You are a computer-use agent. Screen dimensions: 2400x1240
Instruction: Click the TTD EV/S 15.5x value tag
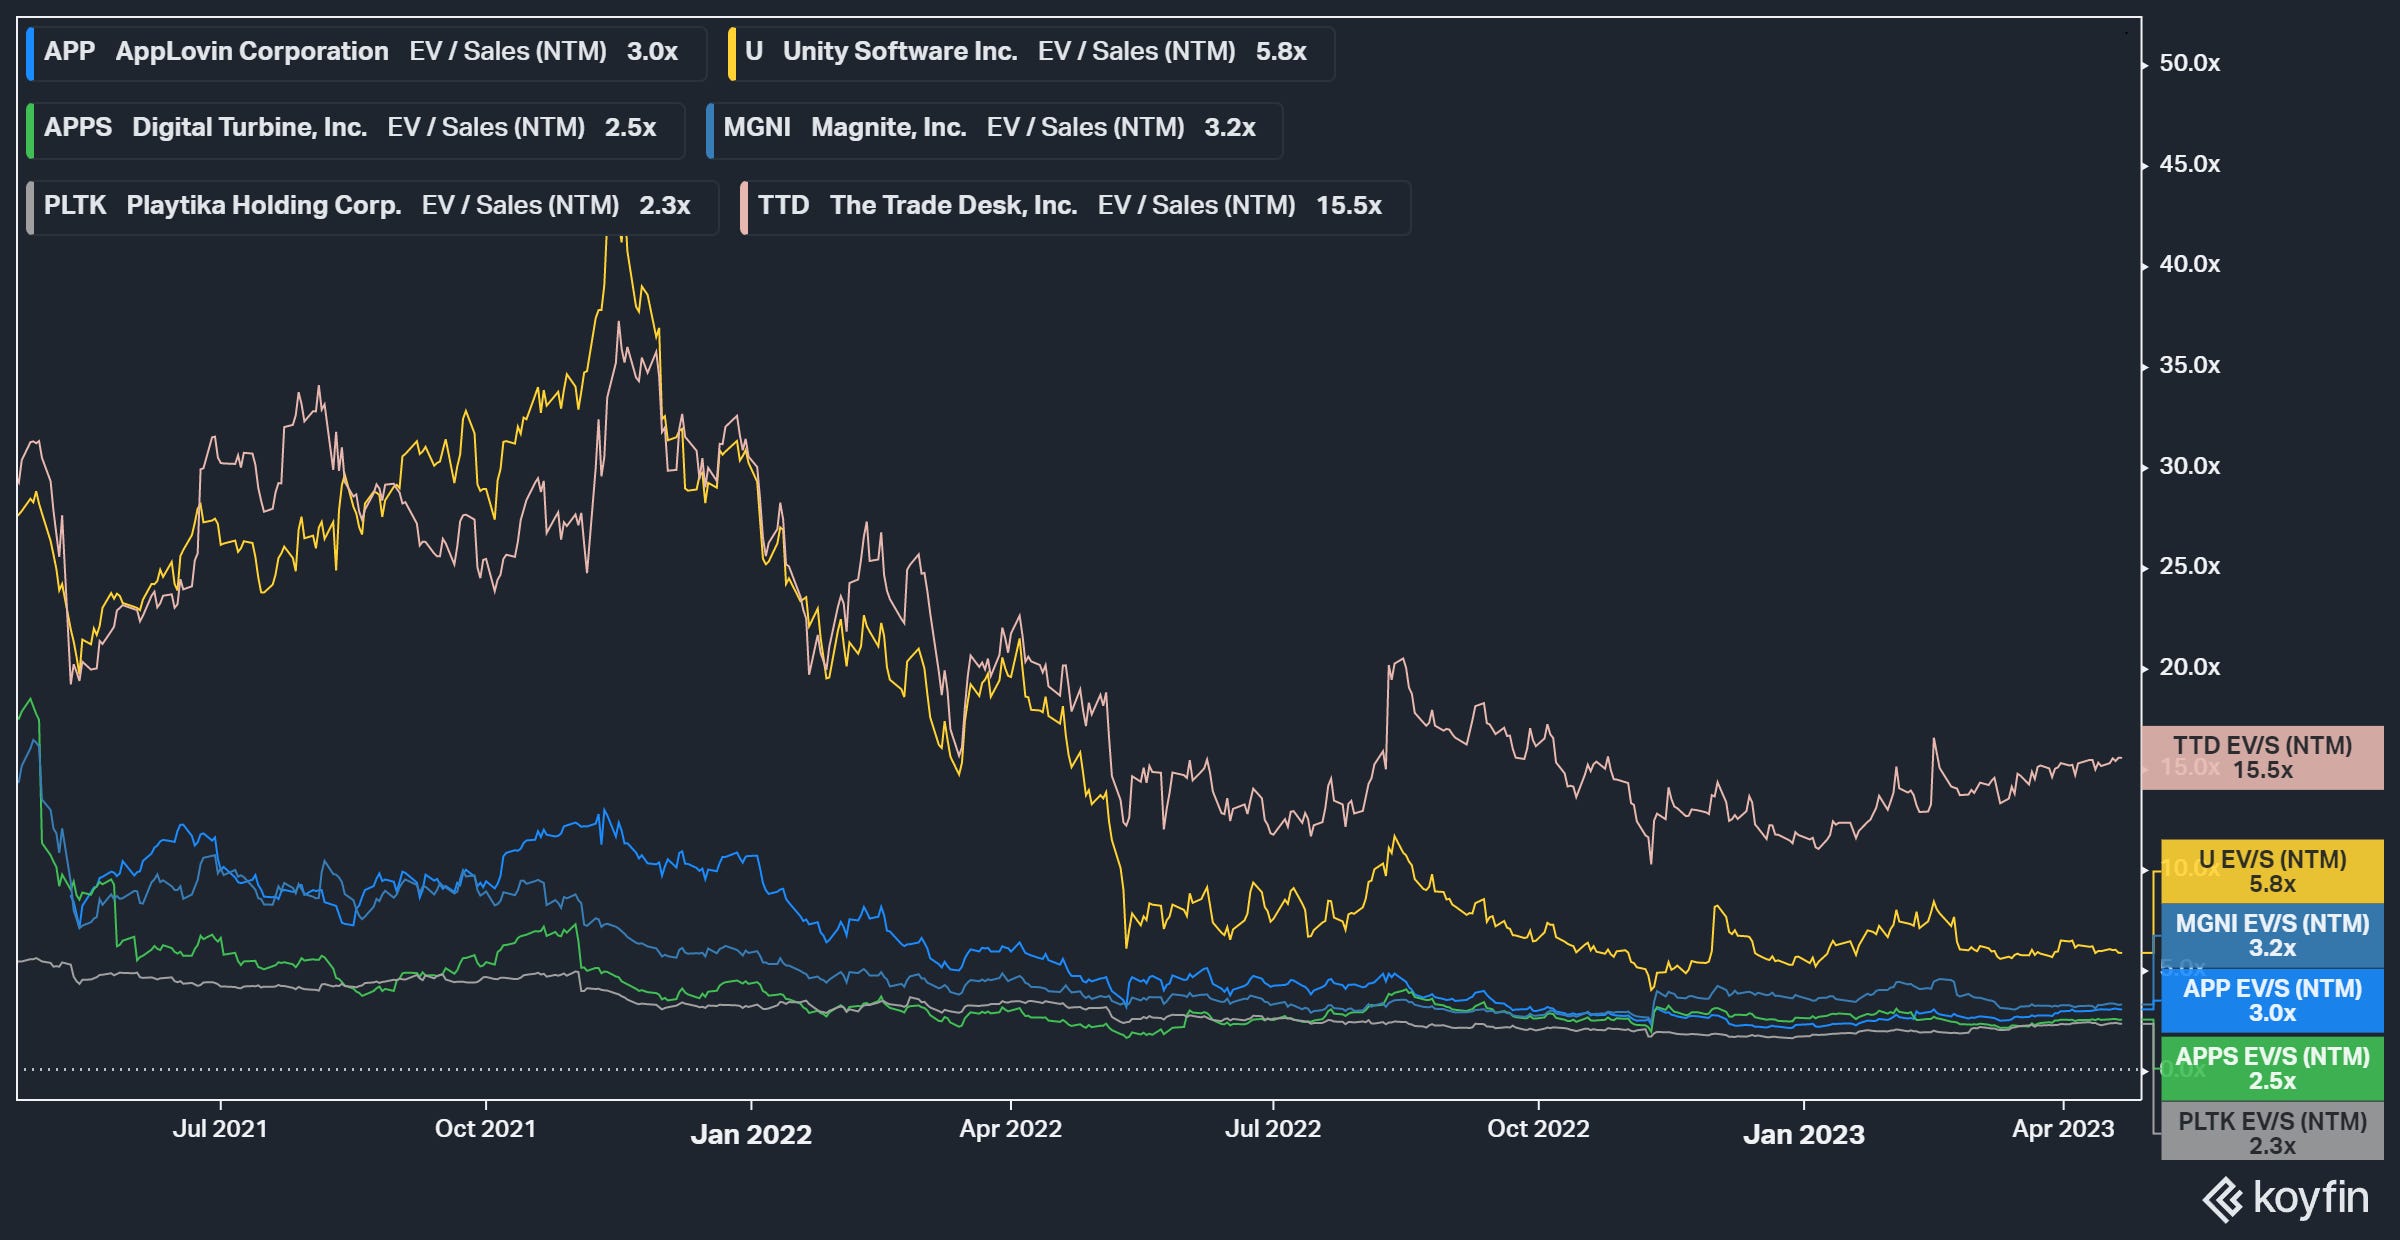(x=2262, y=758)
